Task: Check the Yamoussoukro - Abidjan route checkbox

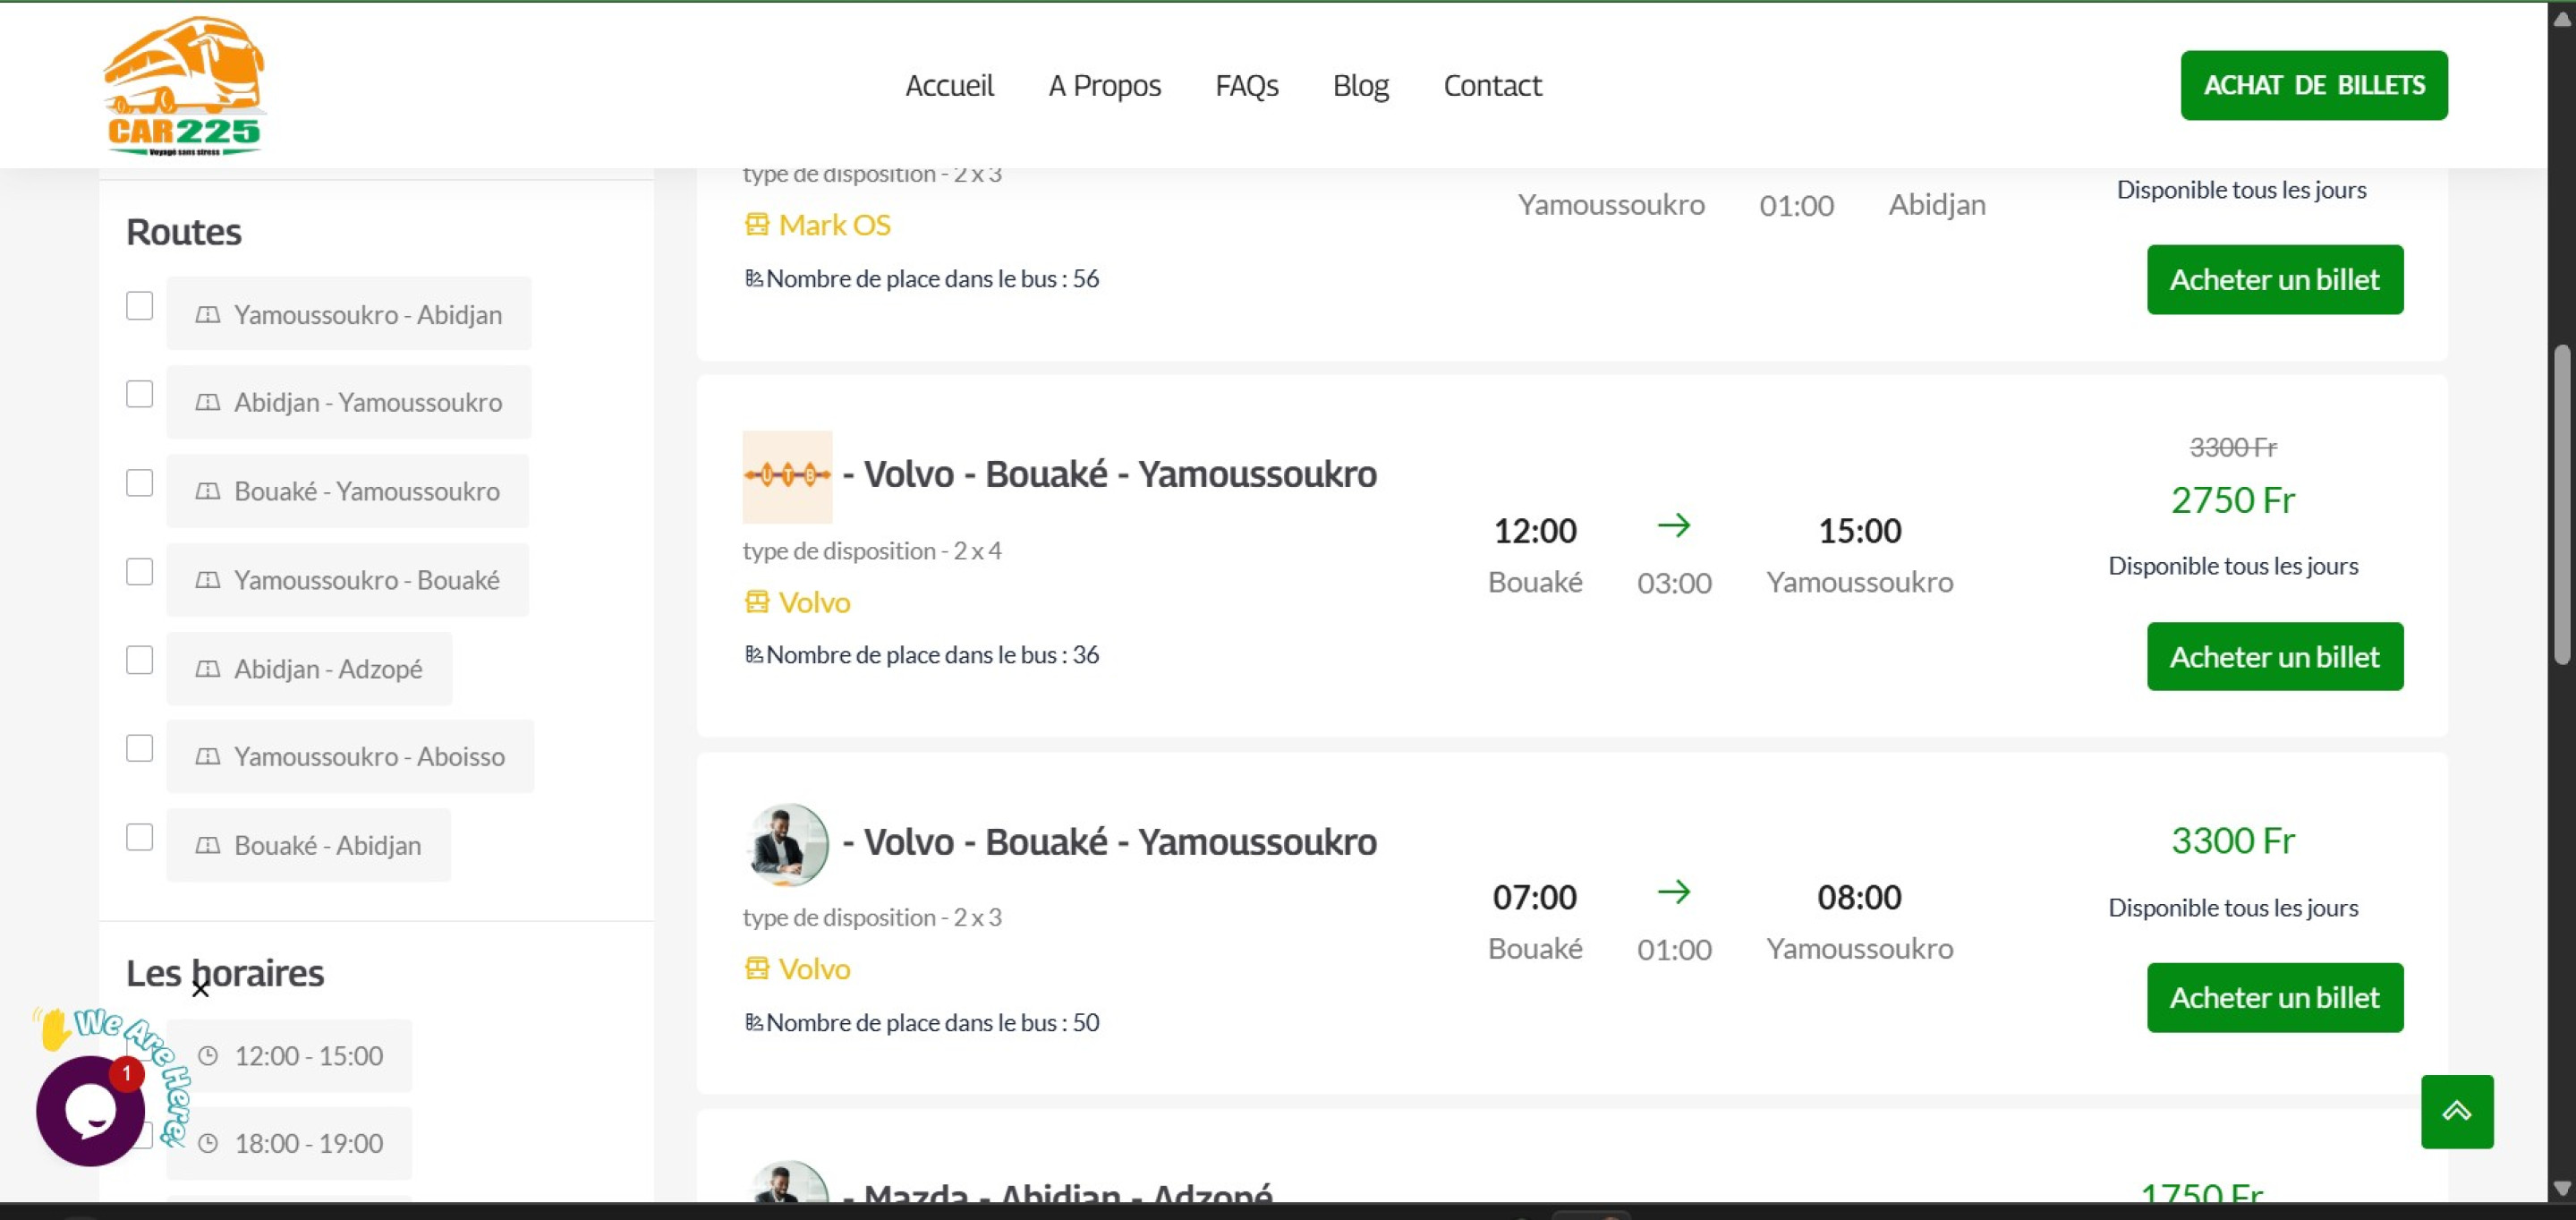Action: (140, 306)
